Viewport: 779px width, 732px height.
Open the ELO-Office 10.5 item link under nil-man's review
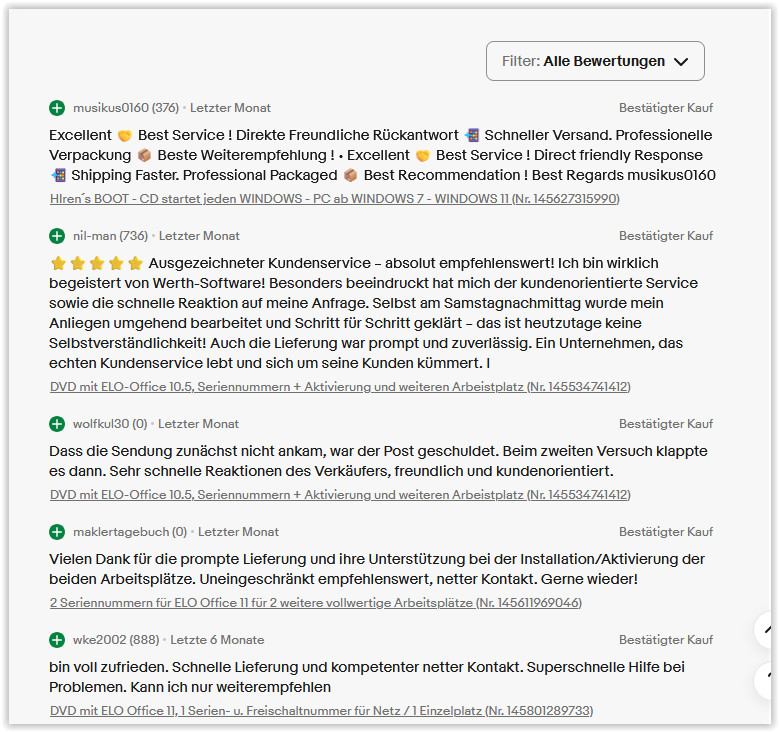[340, 387]
